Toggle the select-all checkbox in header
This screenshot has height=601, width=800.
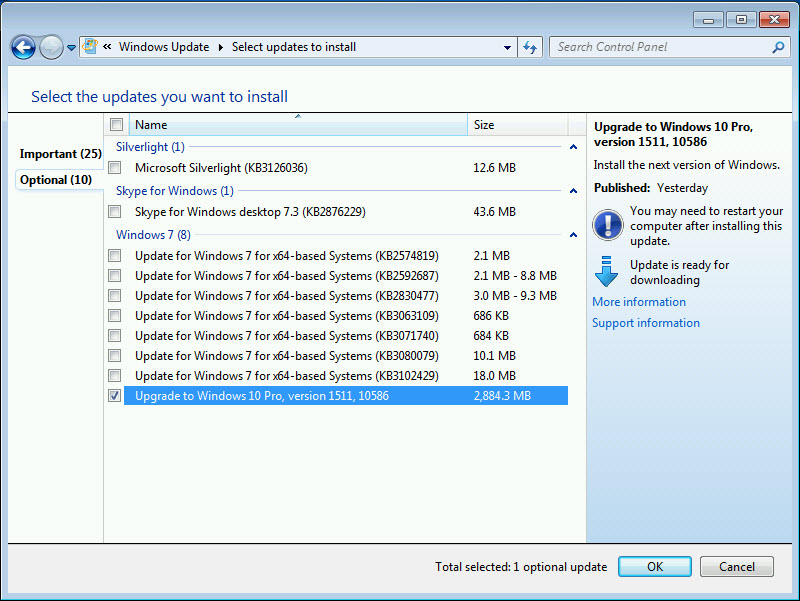pos(116,125)
